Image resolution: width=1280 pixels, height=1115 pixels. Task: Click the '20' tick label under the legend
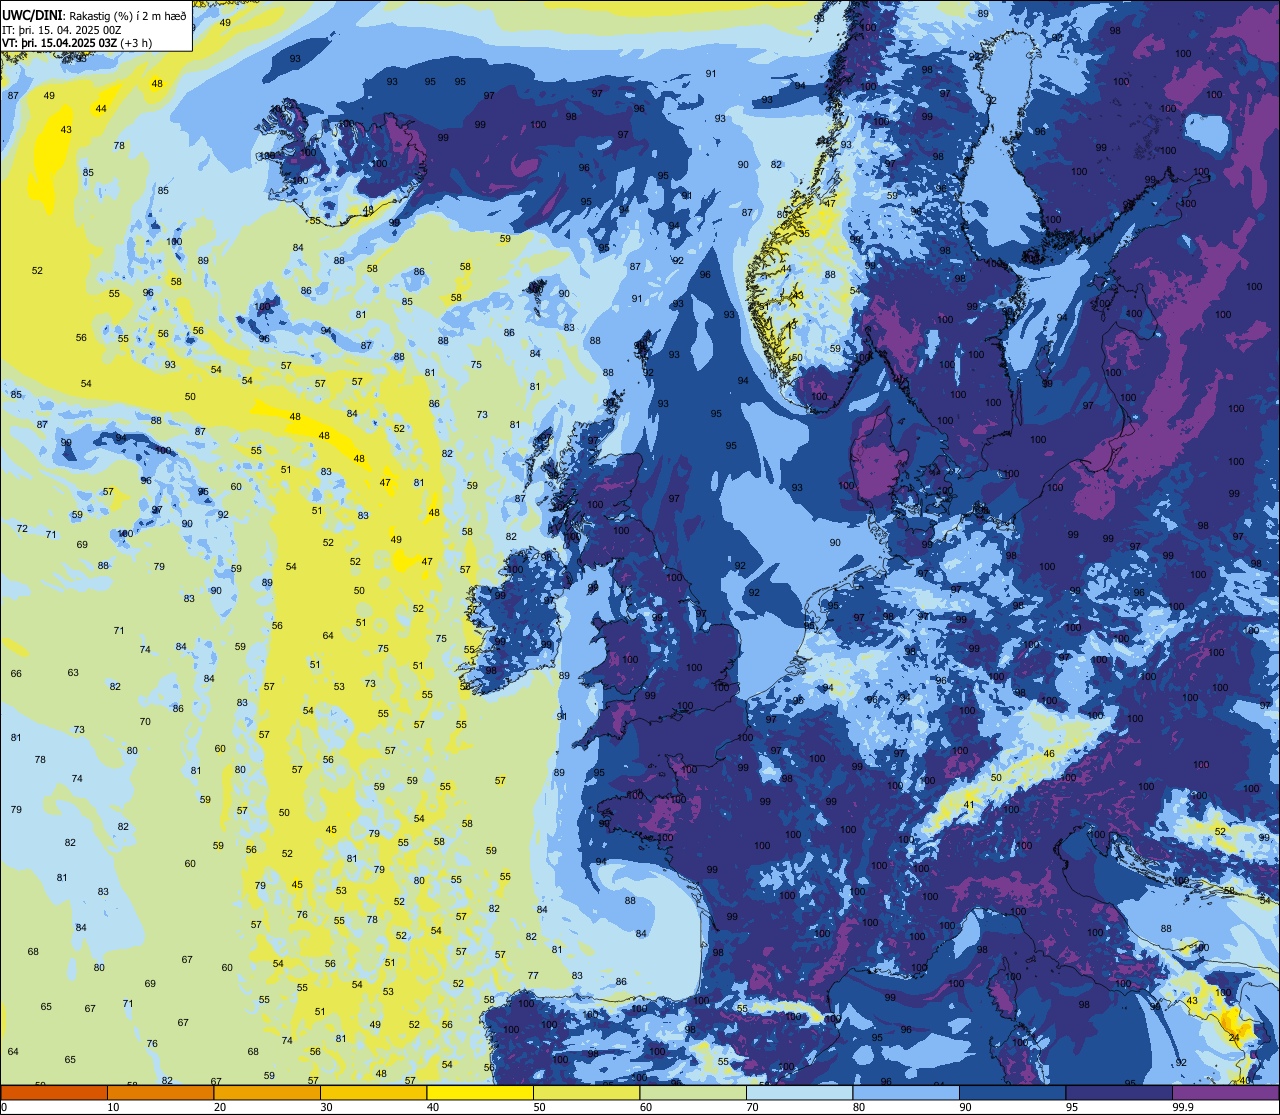pos(219,1107)
